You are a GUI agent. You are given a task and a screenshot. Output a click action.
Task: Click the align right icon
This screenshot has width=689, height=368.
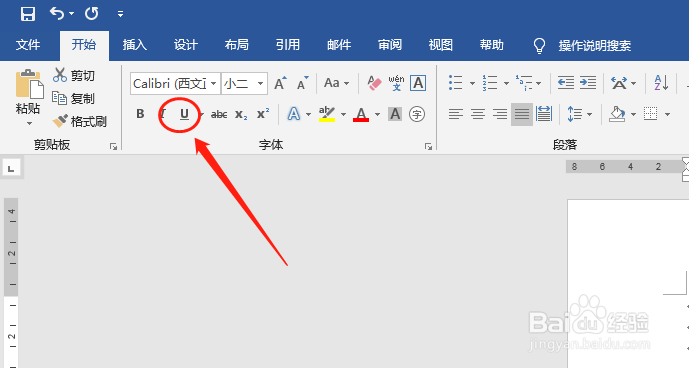coord(500,115)
